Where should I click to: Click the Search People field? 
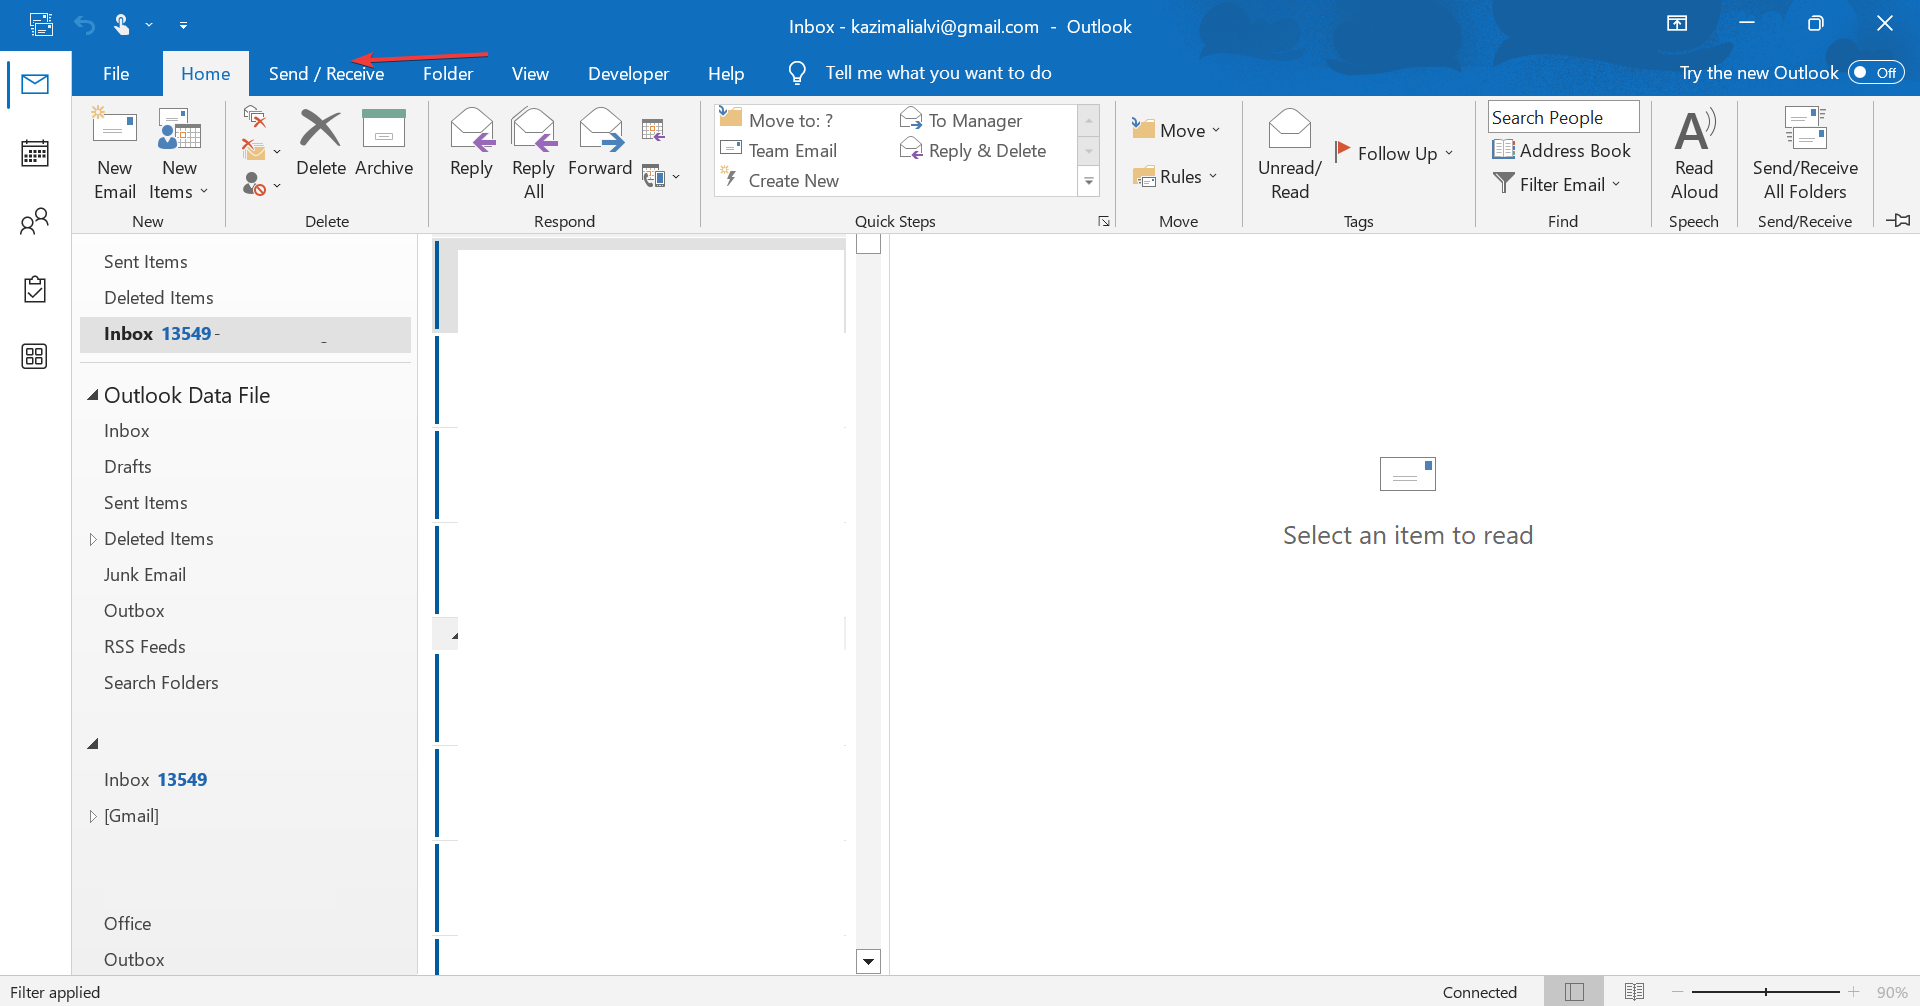[x=1563, y=117]
